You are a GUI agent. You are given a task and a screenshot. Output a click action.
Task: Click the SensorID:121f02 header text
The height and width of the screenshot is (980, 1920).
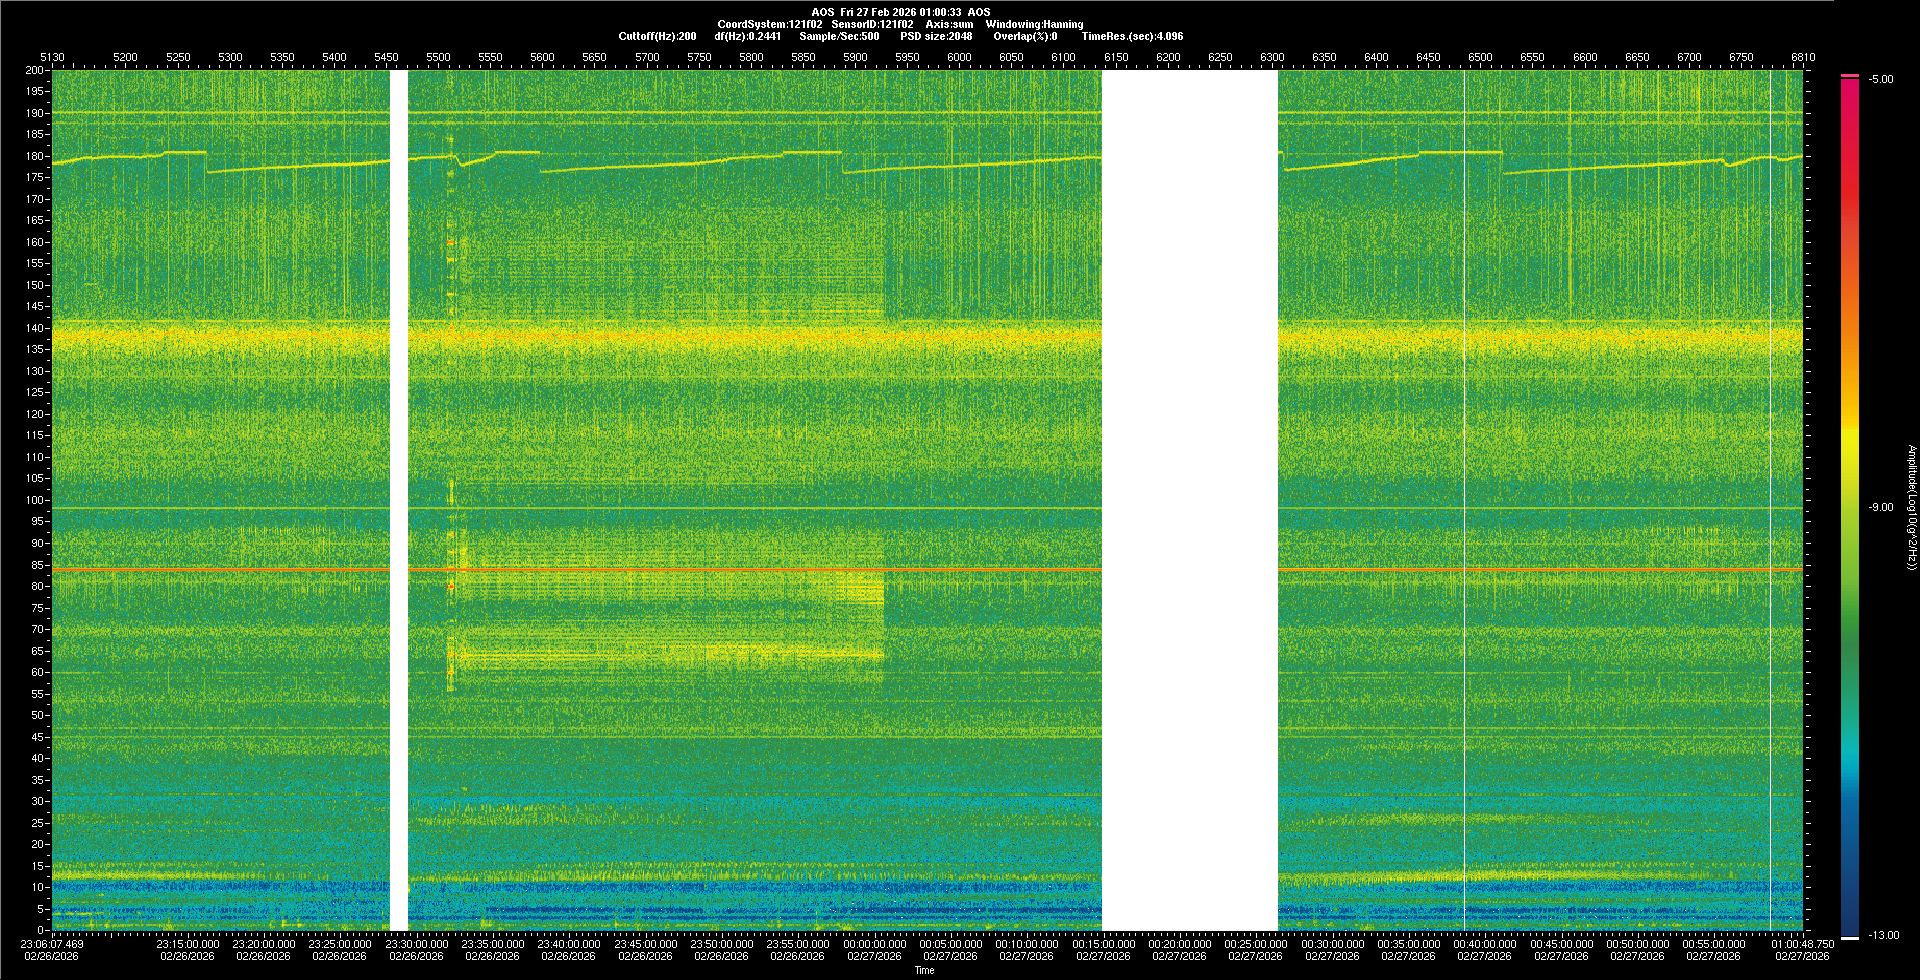click(x=872, y=24)
